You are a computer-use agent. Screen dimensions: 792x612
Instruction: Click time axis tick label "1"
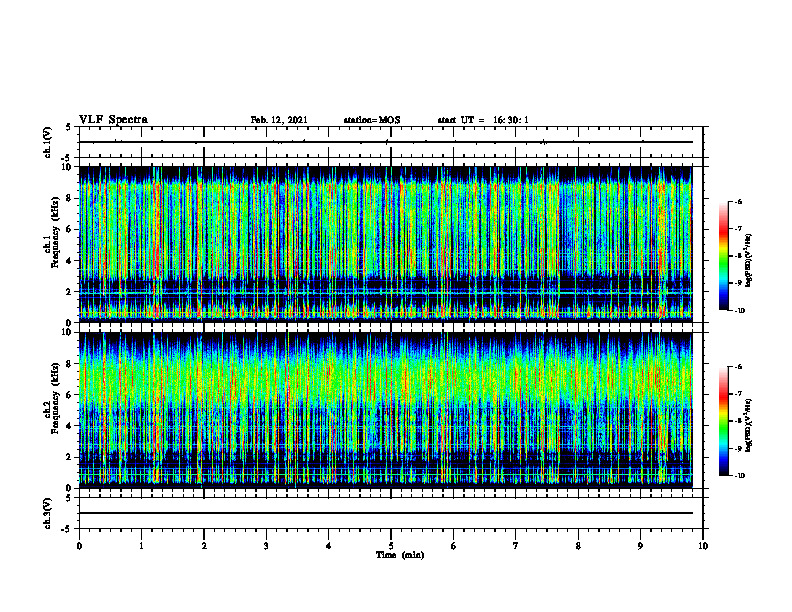pos(141,546)
